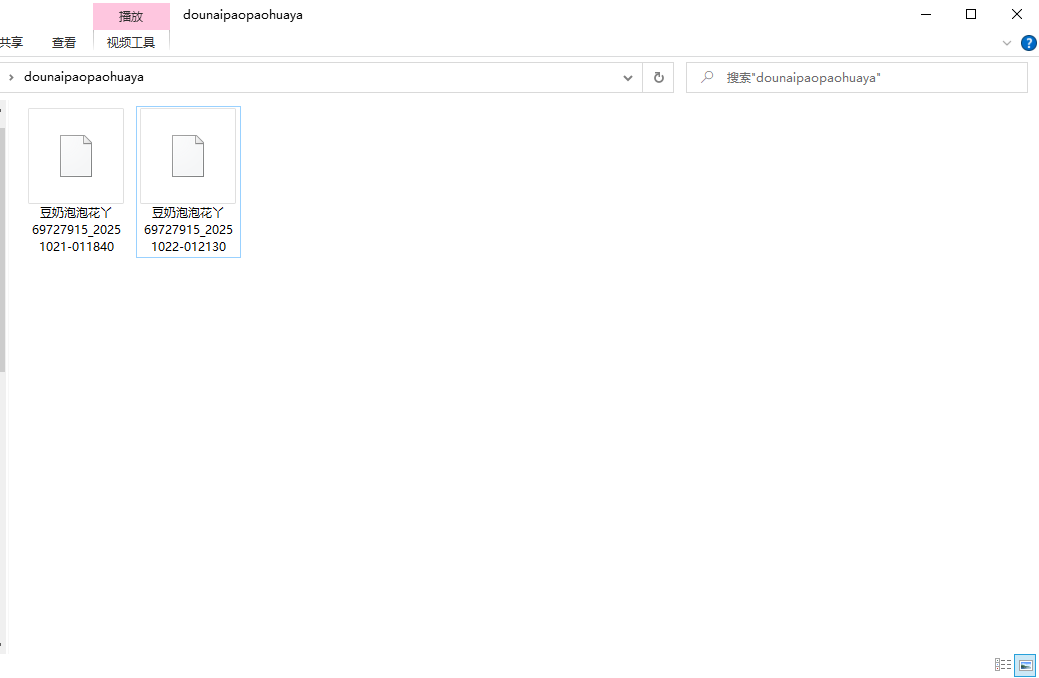Click the magnifier icon in search box

click(707, 77)
